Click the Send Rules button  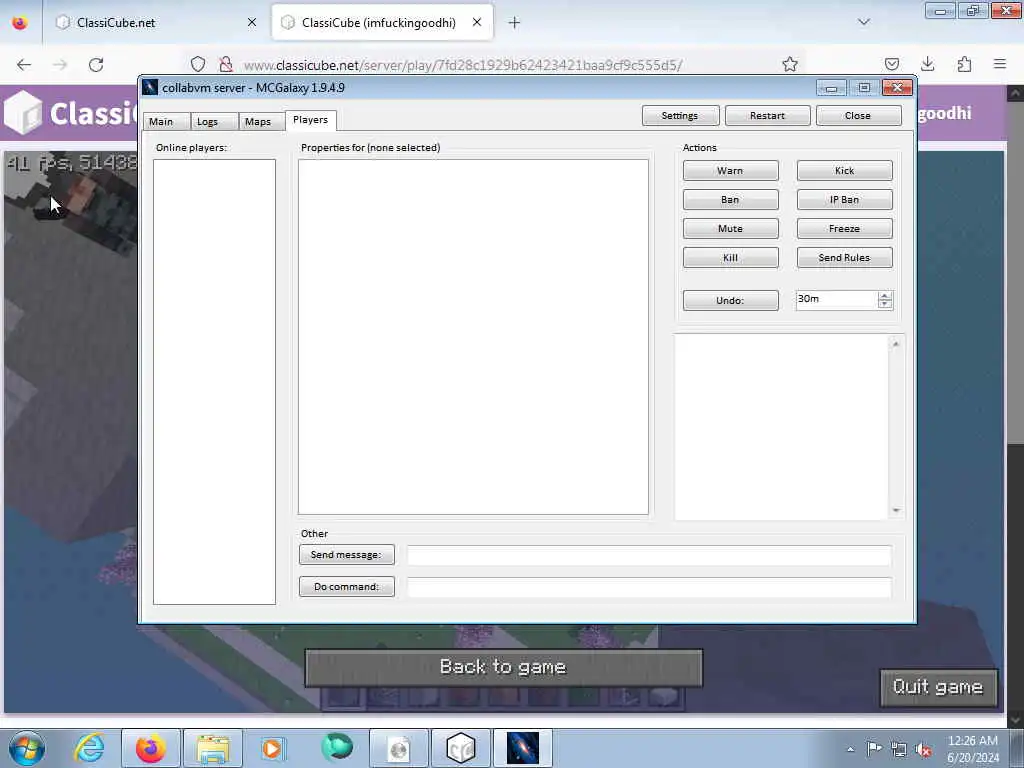[x=844, y=257]
